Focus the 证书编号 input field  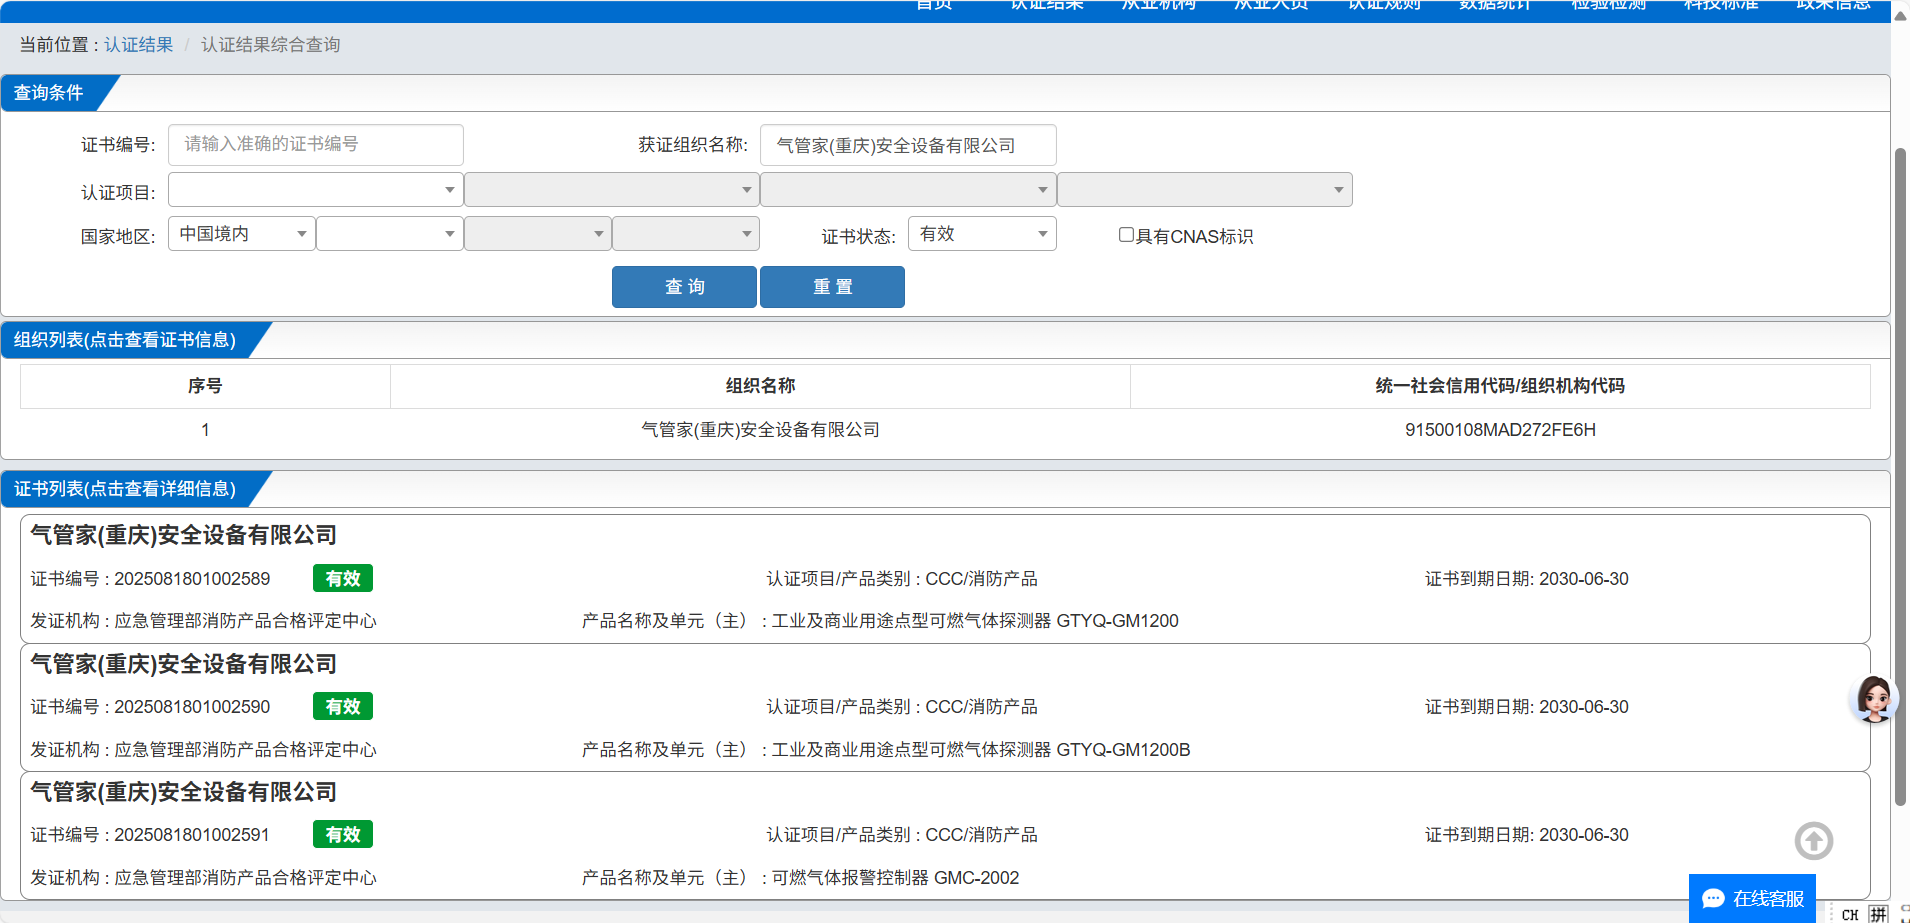315,145
